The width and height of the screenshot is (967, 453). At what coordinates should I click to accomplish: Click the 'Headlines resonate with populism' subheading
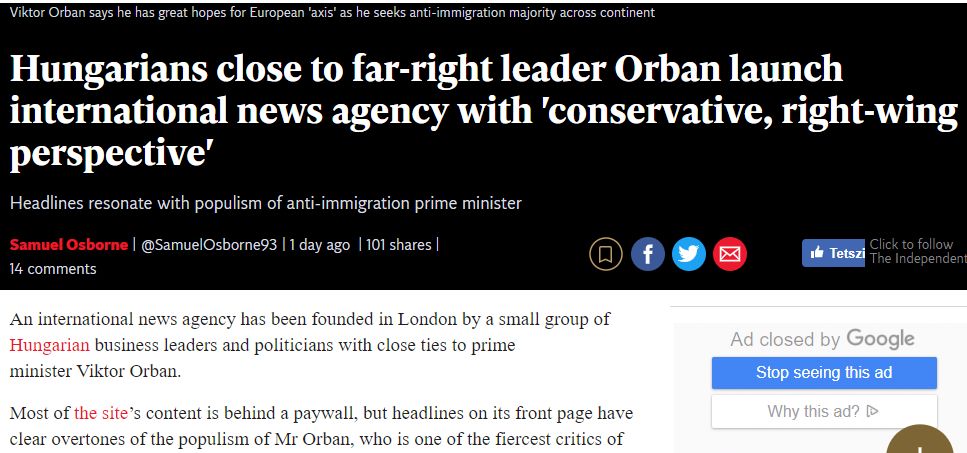point(265,203)
